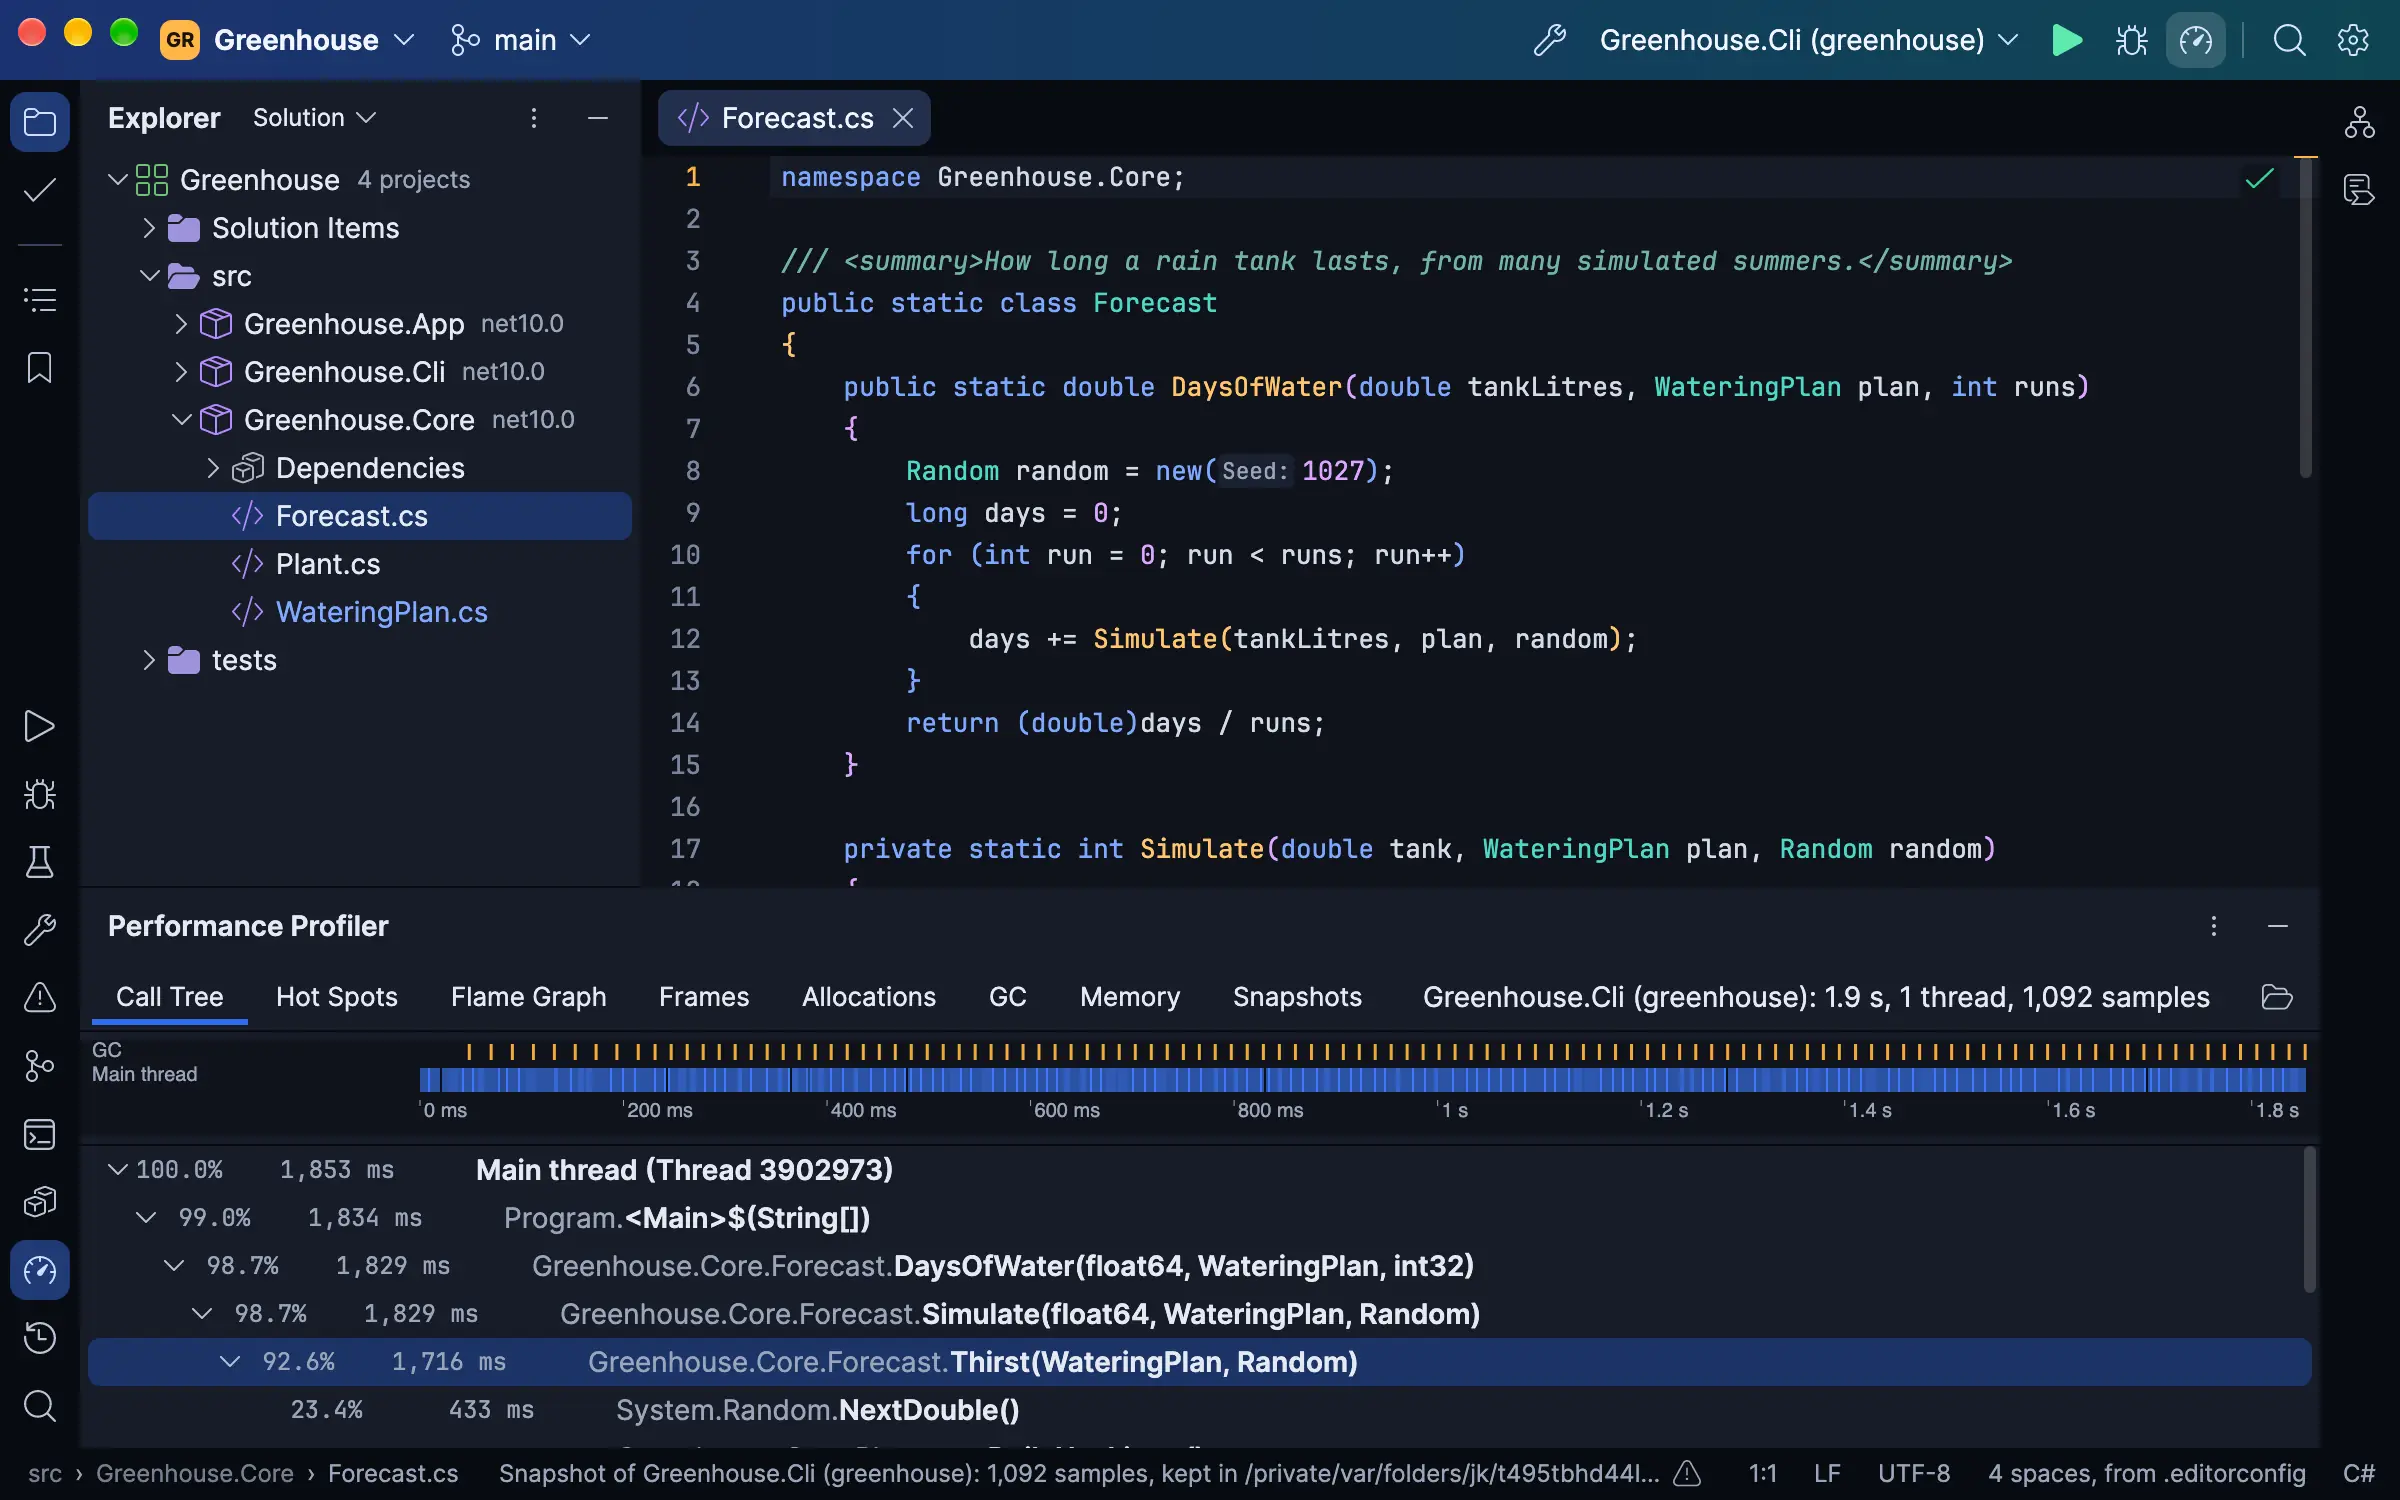Open the NuGet packages sidebar icon

point(40,1202)
